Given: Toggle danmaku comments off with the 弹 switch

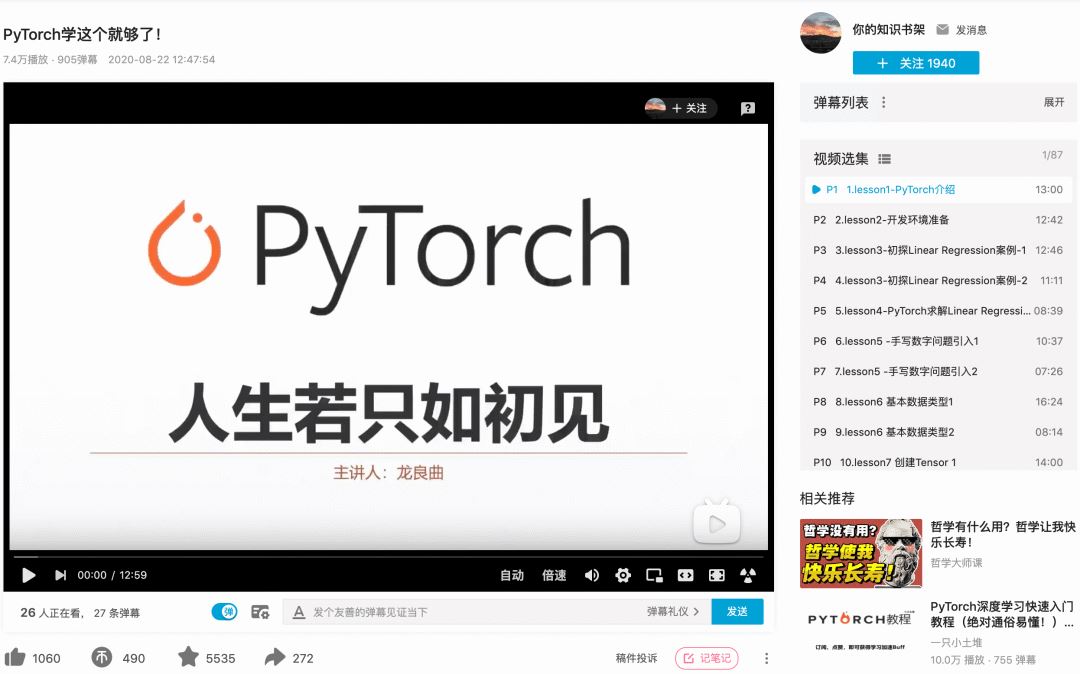Looking at the screenshot, I should tap(224, 611).
